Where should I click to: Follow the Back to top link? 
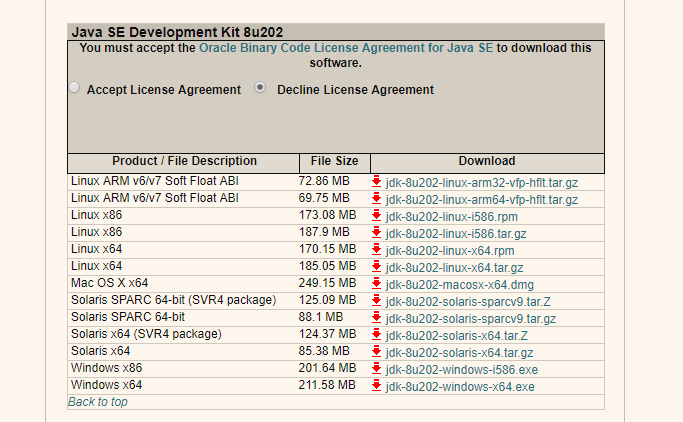(x=98, y=402)
